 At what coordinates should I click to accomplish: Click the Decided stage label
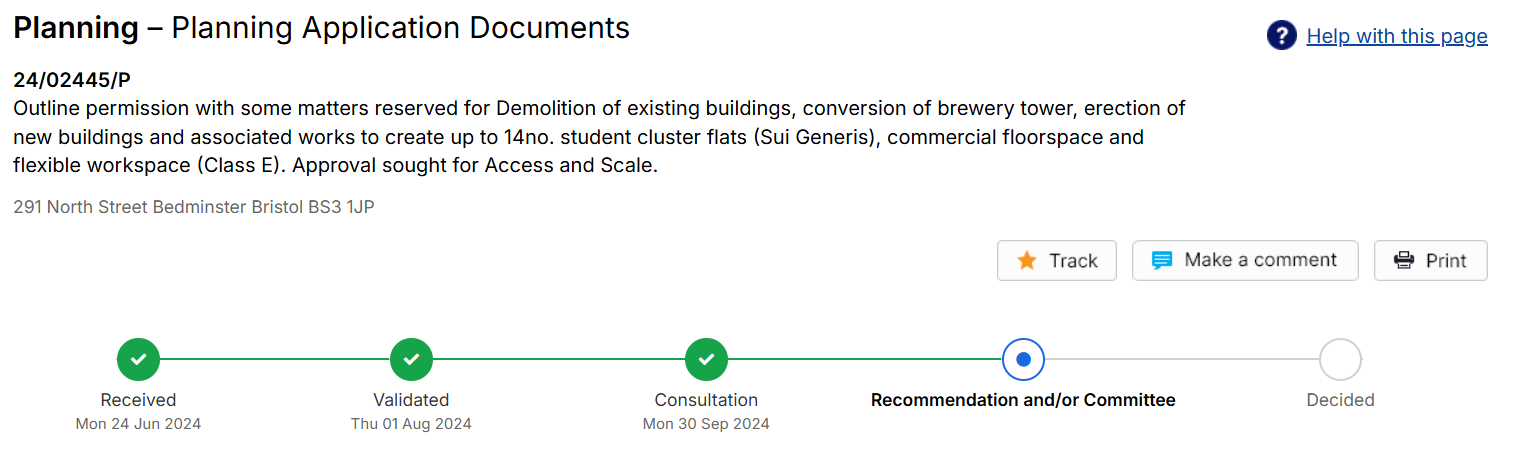click(1340, 400)
